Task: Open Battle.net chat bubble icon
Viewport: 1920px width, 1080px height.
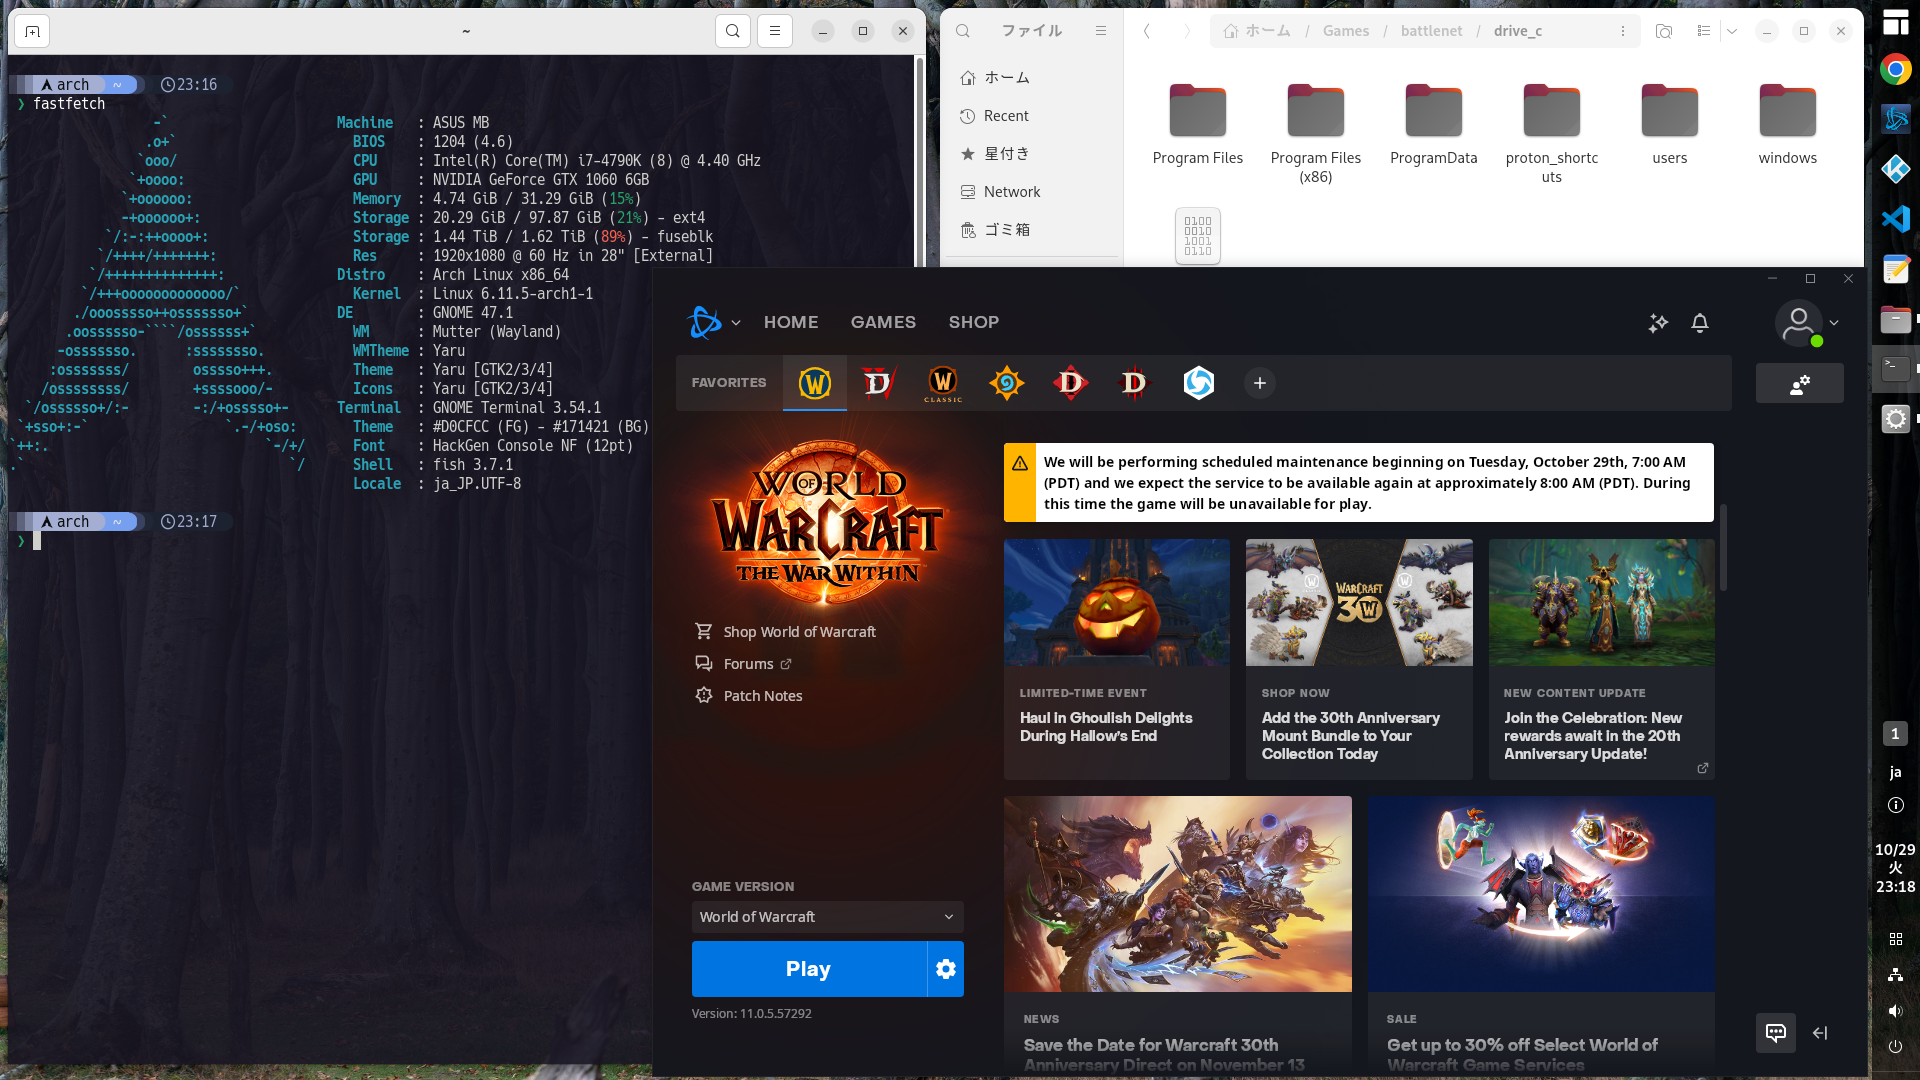Action: point(1776,1033)
